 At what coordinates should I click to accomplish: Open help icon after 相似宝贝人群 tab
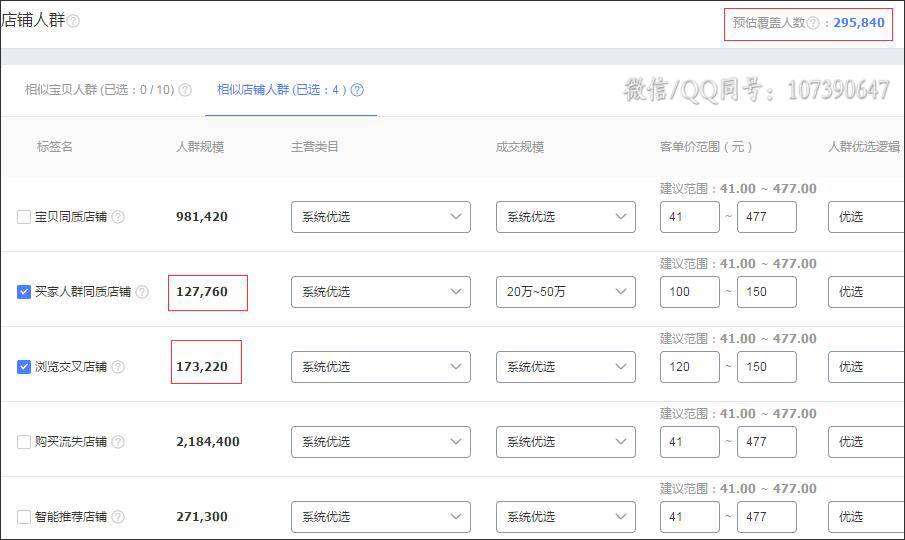pos(185,89)
